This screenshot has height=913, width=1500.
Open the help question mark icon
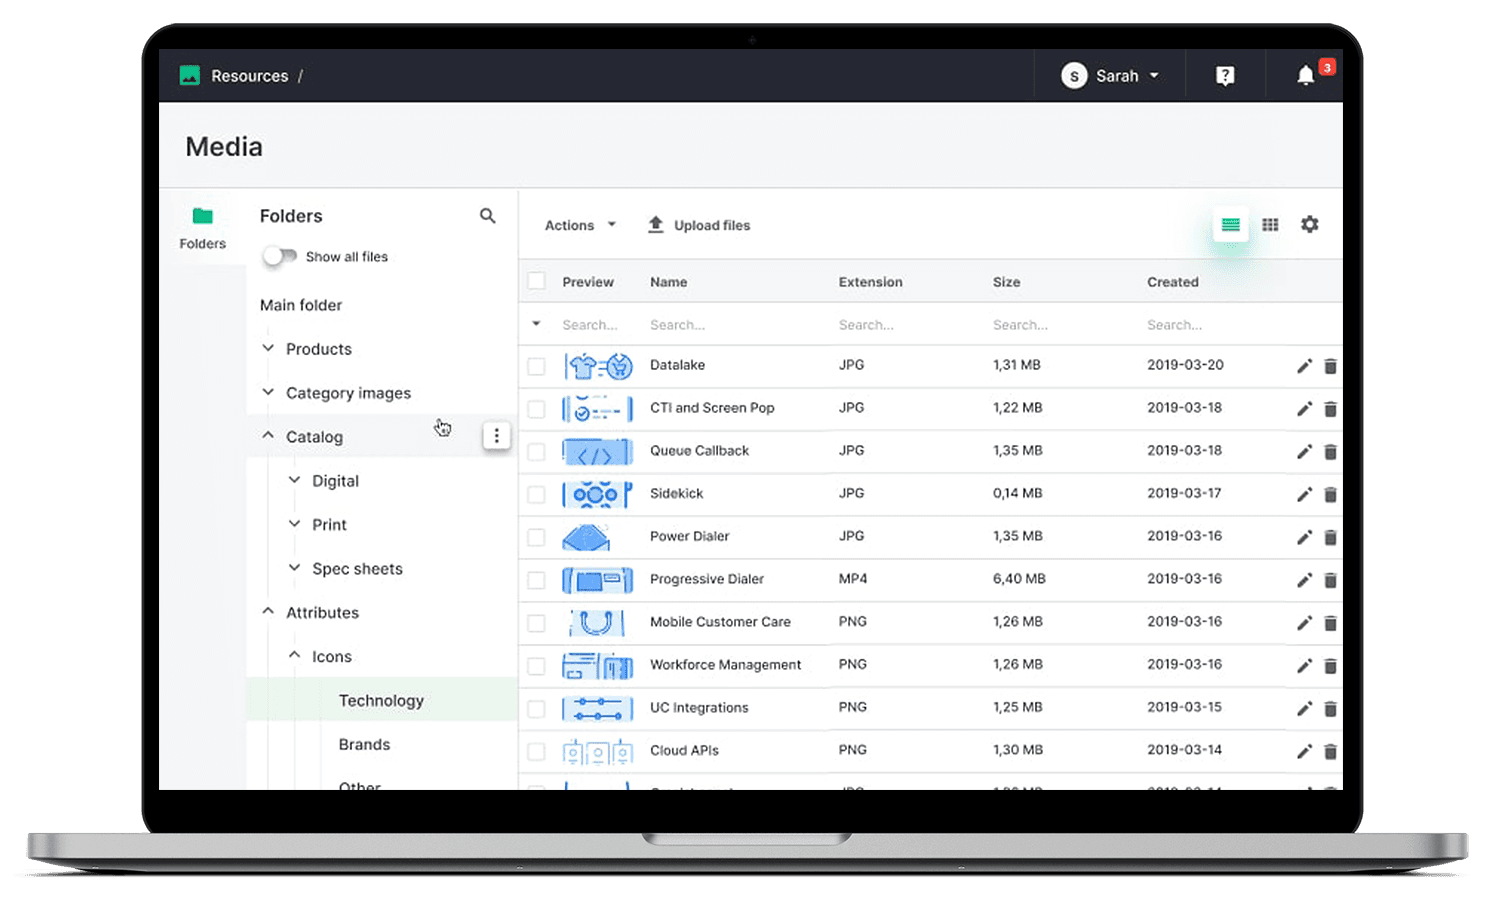(x=1225, y=76)
